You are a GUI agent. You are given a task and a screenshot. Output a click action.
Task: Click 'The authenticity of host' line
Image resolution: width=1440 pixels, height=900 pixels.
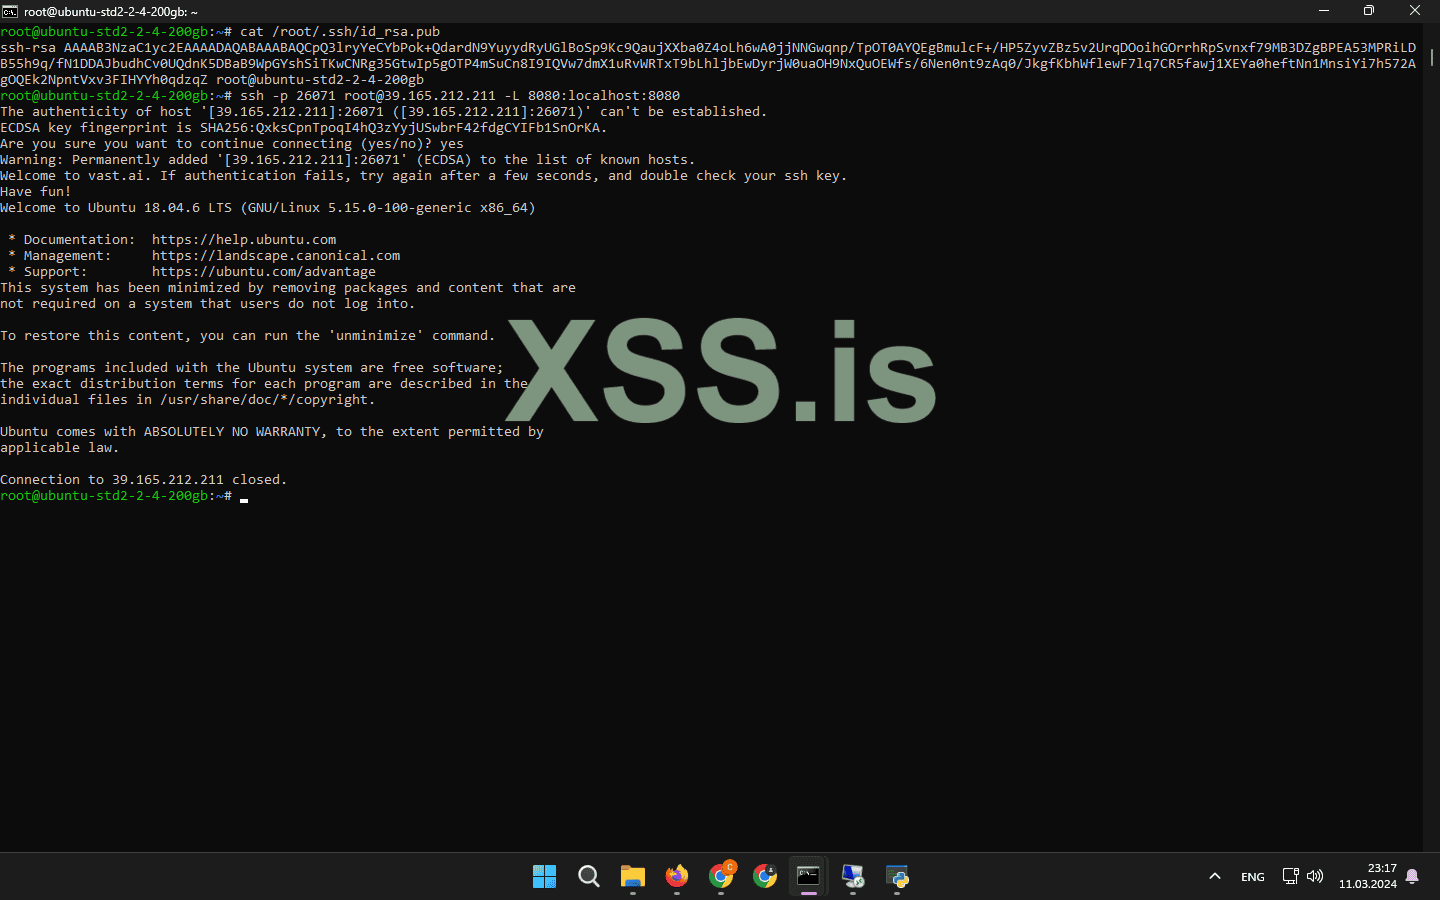[384, 111]
